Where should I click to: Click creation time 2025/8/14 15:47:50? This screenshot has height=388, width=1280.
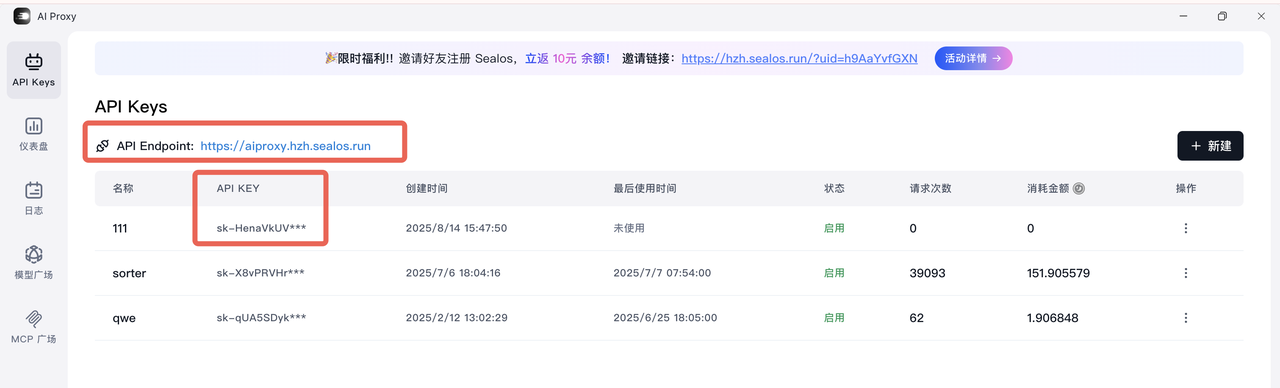[457, 228]
